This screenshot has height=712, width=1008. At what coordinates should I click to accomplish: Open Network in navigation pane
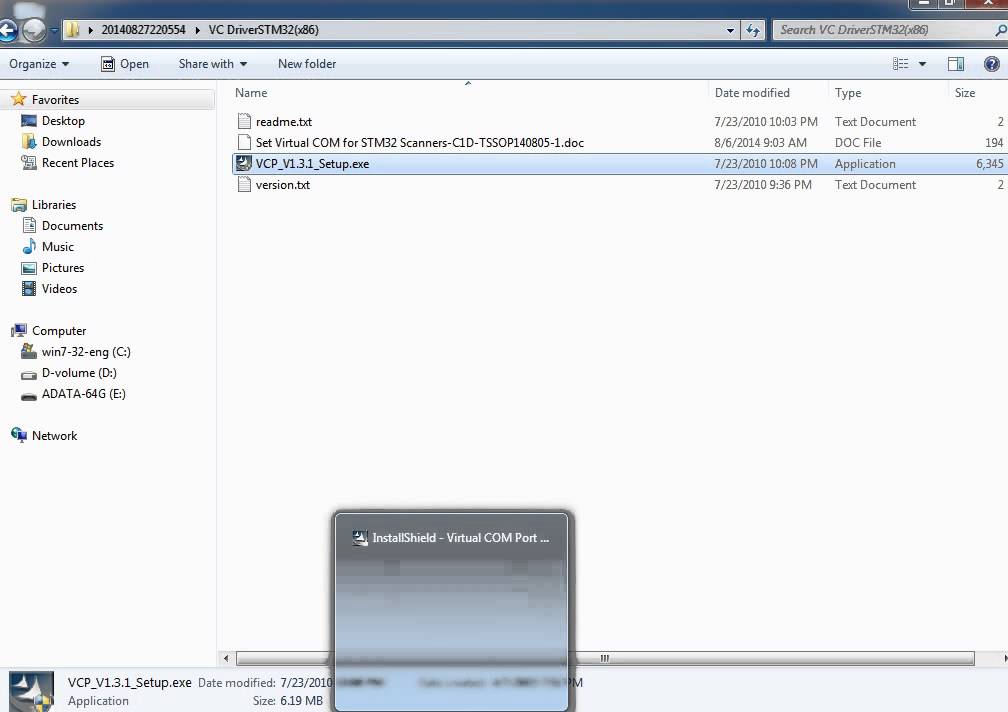coord(55,436)
